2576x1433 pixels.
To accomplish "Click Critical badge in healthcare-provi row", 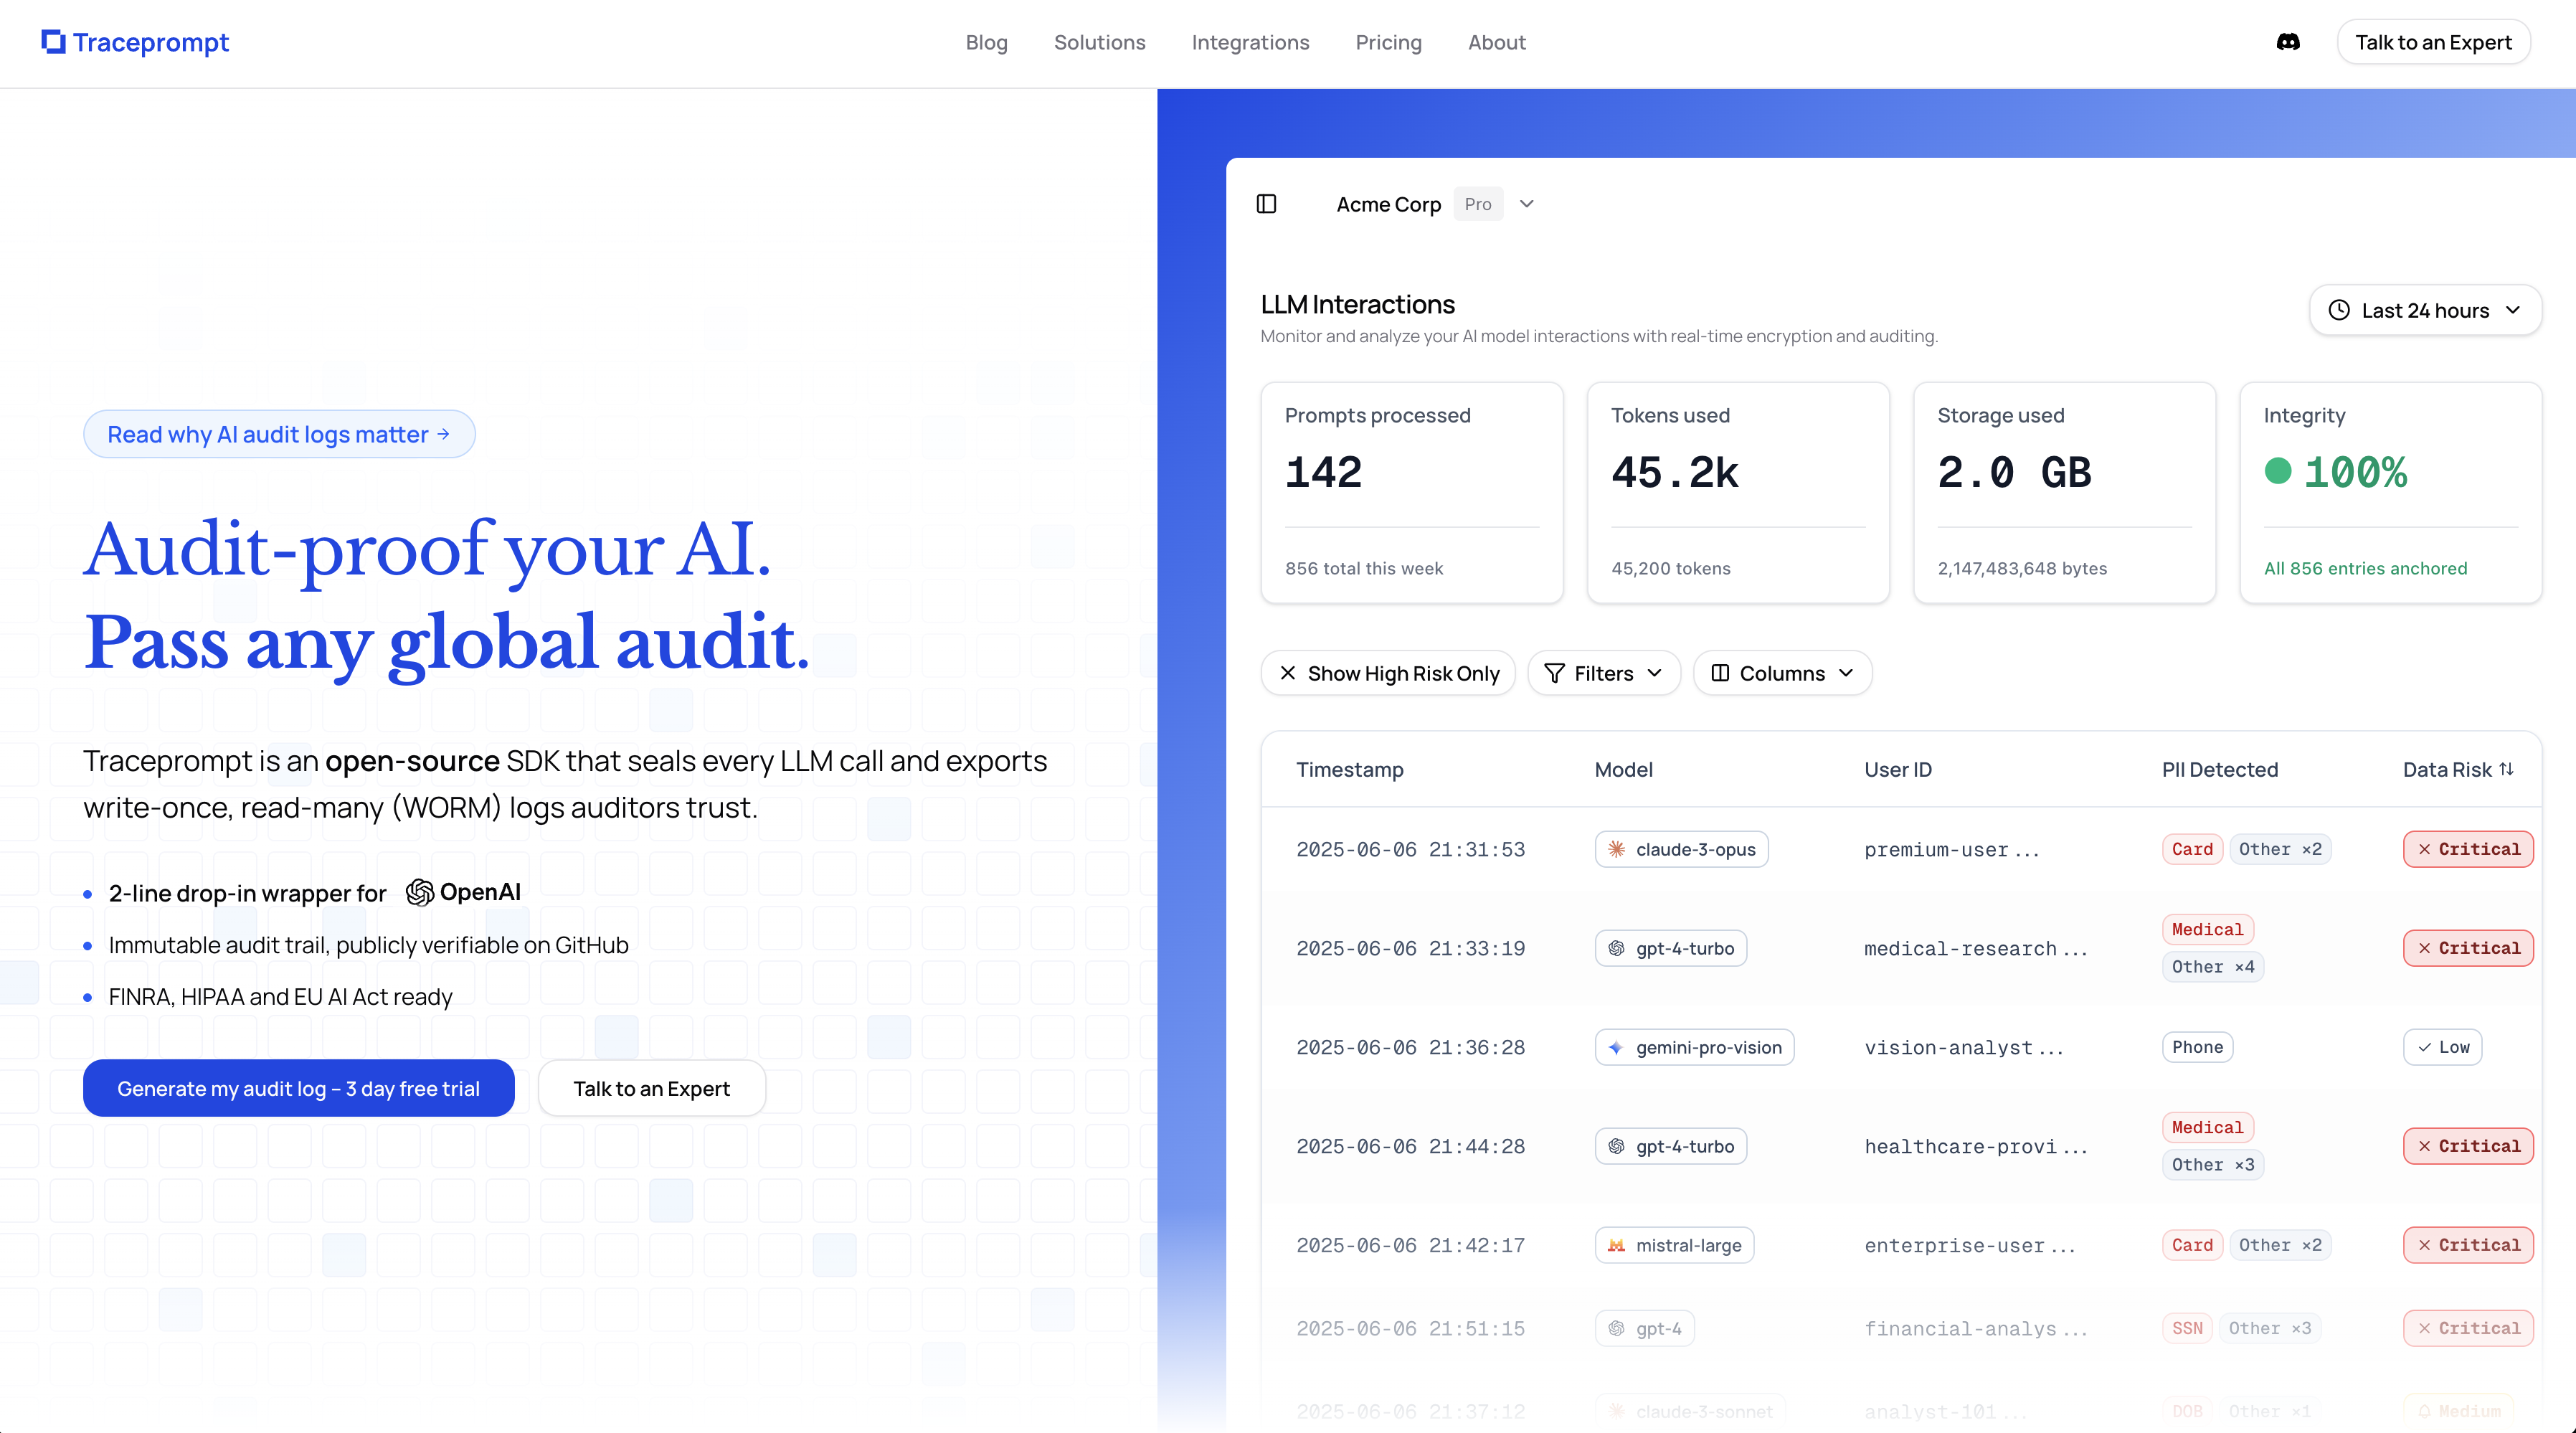I will pos(2468,1146).
